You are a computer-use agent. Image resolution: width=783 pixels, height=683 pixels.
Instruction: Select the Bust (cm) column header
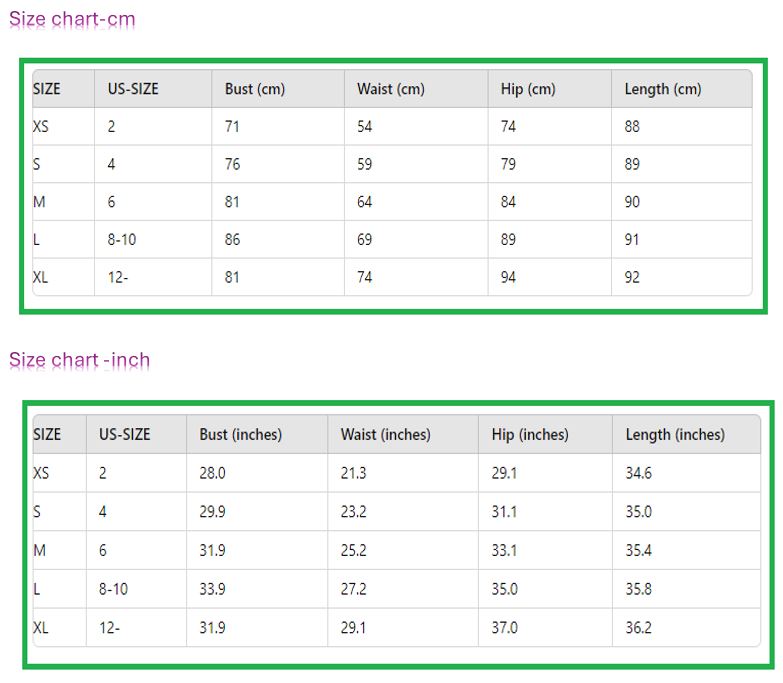[255, 89]
